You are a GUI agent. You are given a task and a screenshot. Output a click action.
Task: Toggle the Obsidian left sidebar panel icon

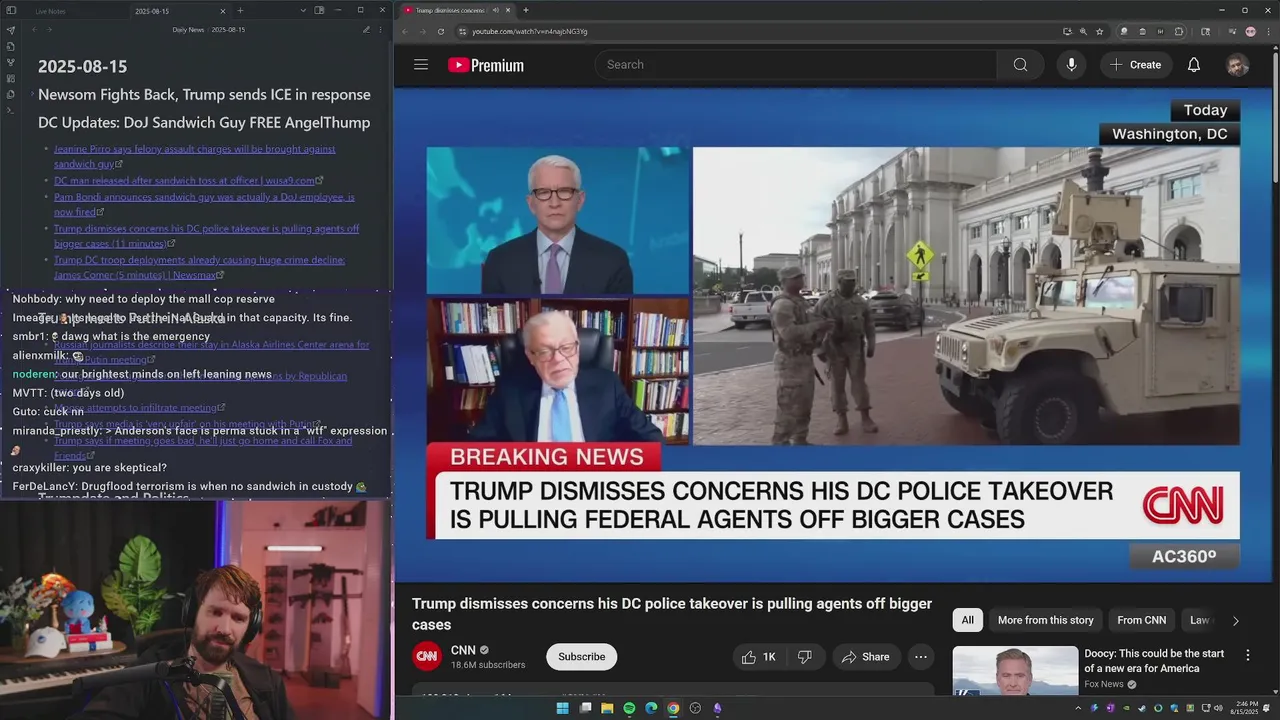coord(10,10)
